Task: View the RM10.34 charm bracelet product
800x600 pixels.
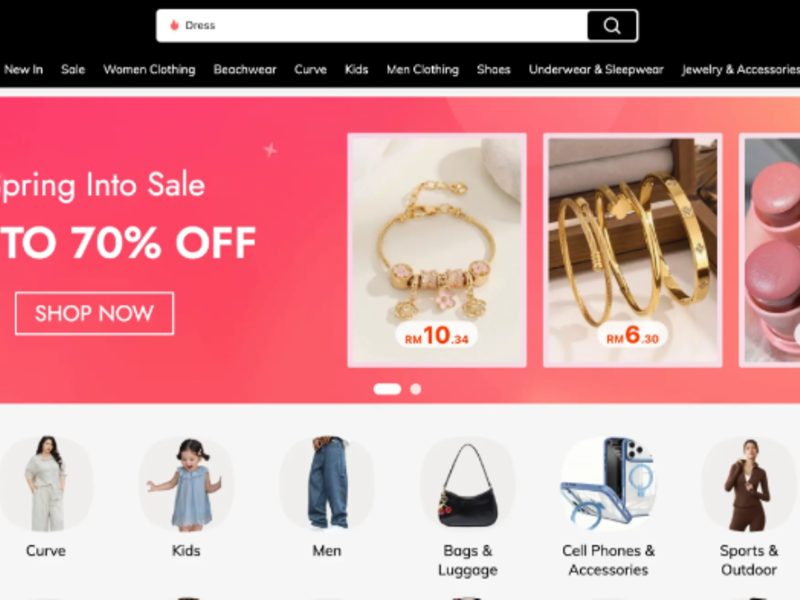Action: click(437, 250)
